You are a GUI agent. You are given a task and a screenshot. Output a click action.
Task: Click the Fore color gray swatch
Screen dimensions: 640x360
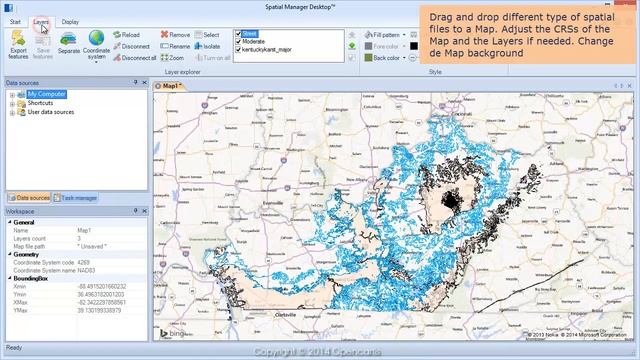(369, 47)
